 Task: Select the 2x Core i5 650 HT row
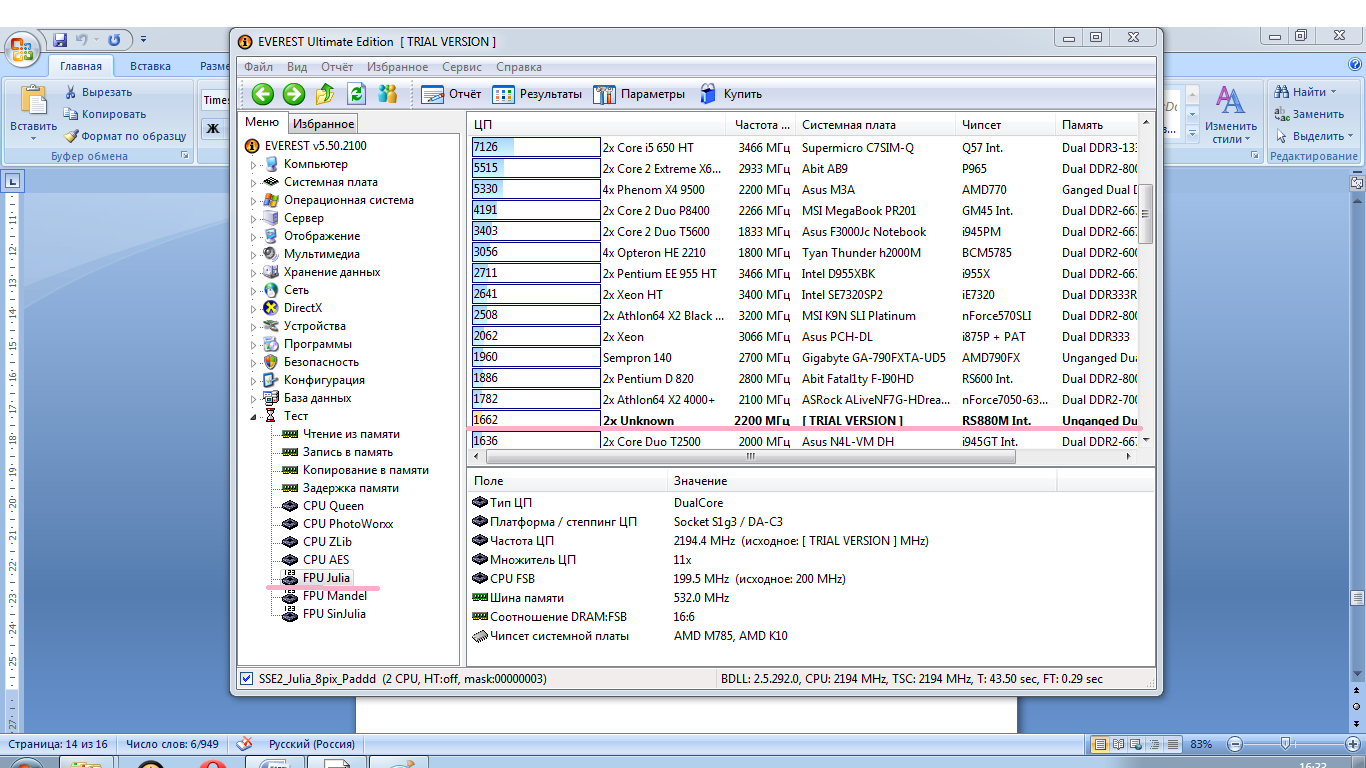tap(804, 147)
